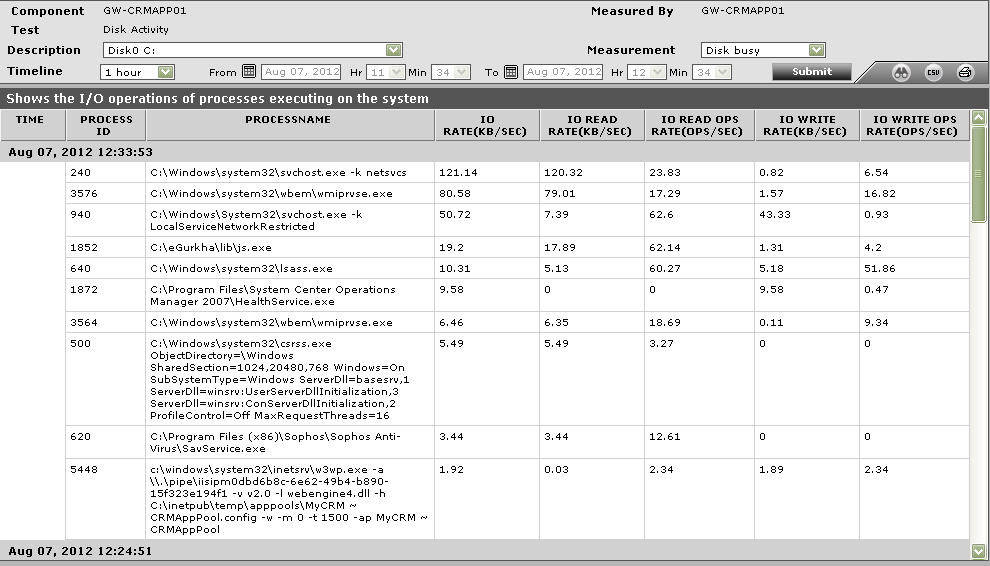
Task: Click the PROCESSNAME column header
Action: click(x=290, y=125)
